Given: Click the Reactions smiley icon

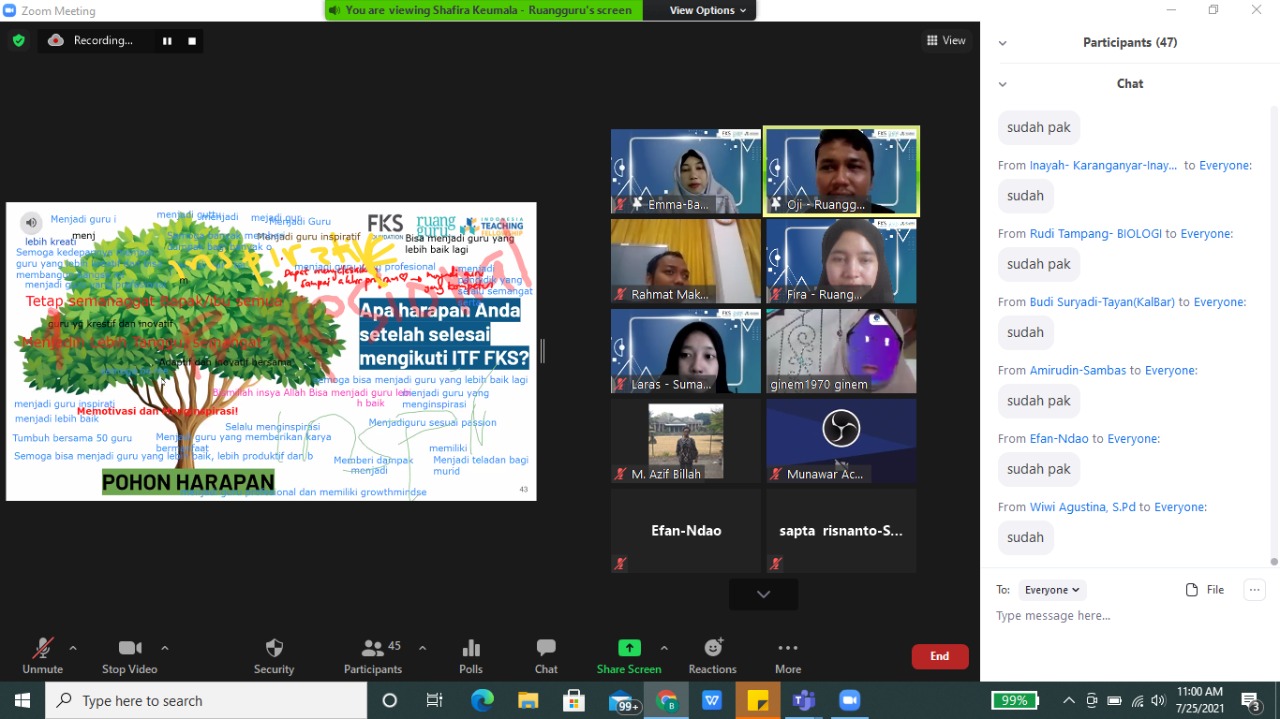Looking at the screenshot, I should [712, 648].
